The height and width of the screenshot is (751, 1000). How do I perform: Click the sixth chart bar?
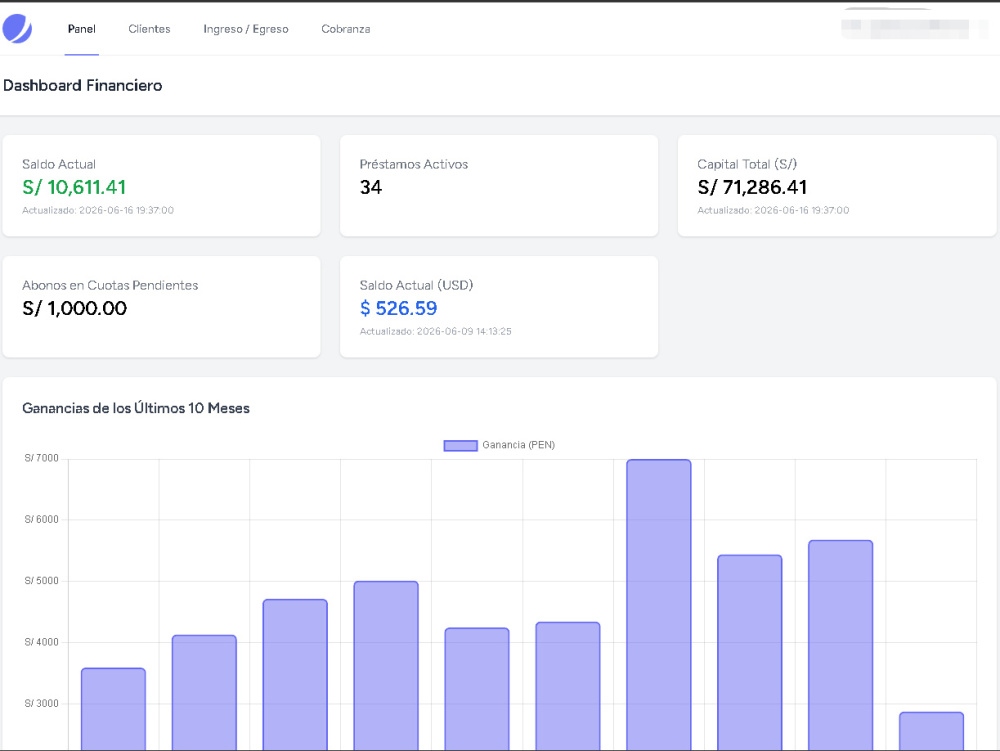pos(568,686)
